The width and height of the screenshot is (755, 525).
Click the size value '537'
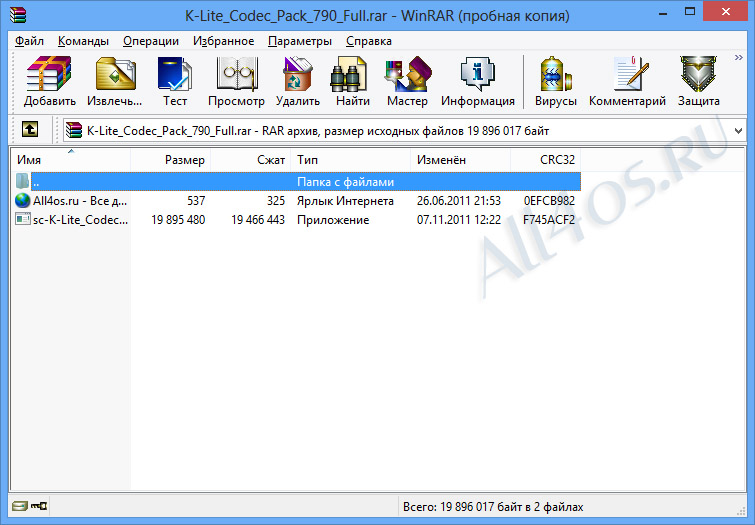pyautogui.click(x=196, y=200)
